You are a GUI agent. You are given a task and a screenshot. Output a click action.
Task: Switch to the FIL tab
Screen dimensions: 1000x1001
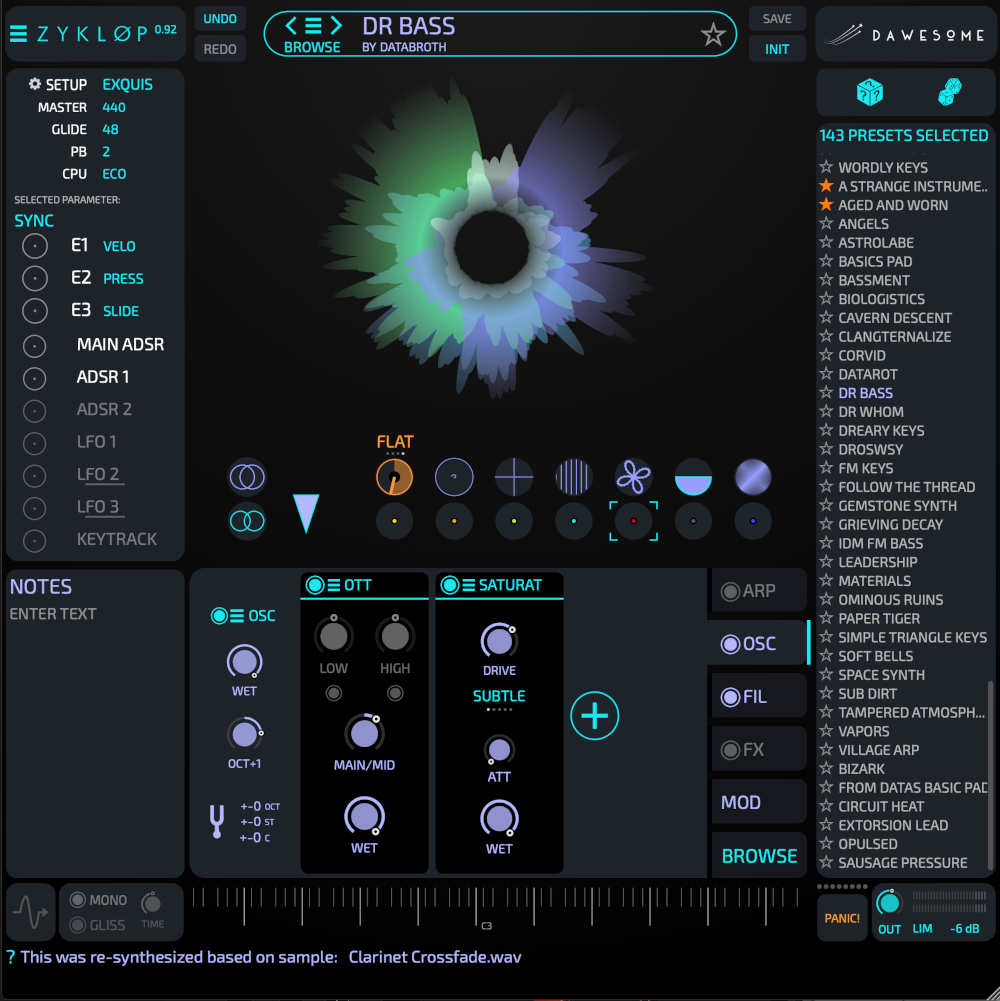757,697
